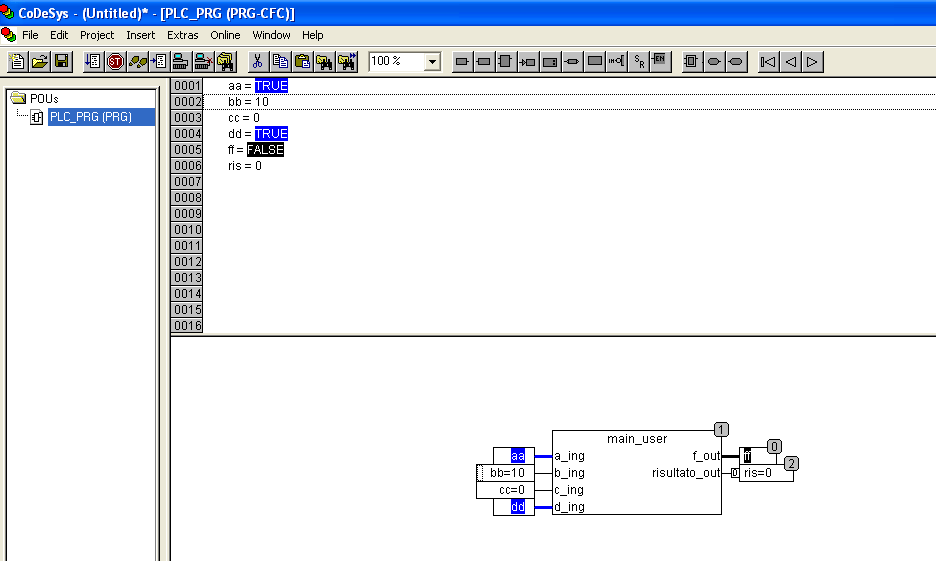Open the 100 % zoom dropdown
936x561 pixels.
[x=432, y=62]
